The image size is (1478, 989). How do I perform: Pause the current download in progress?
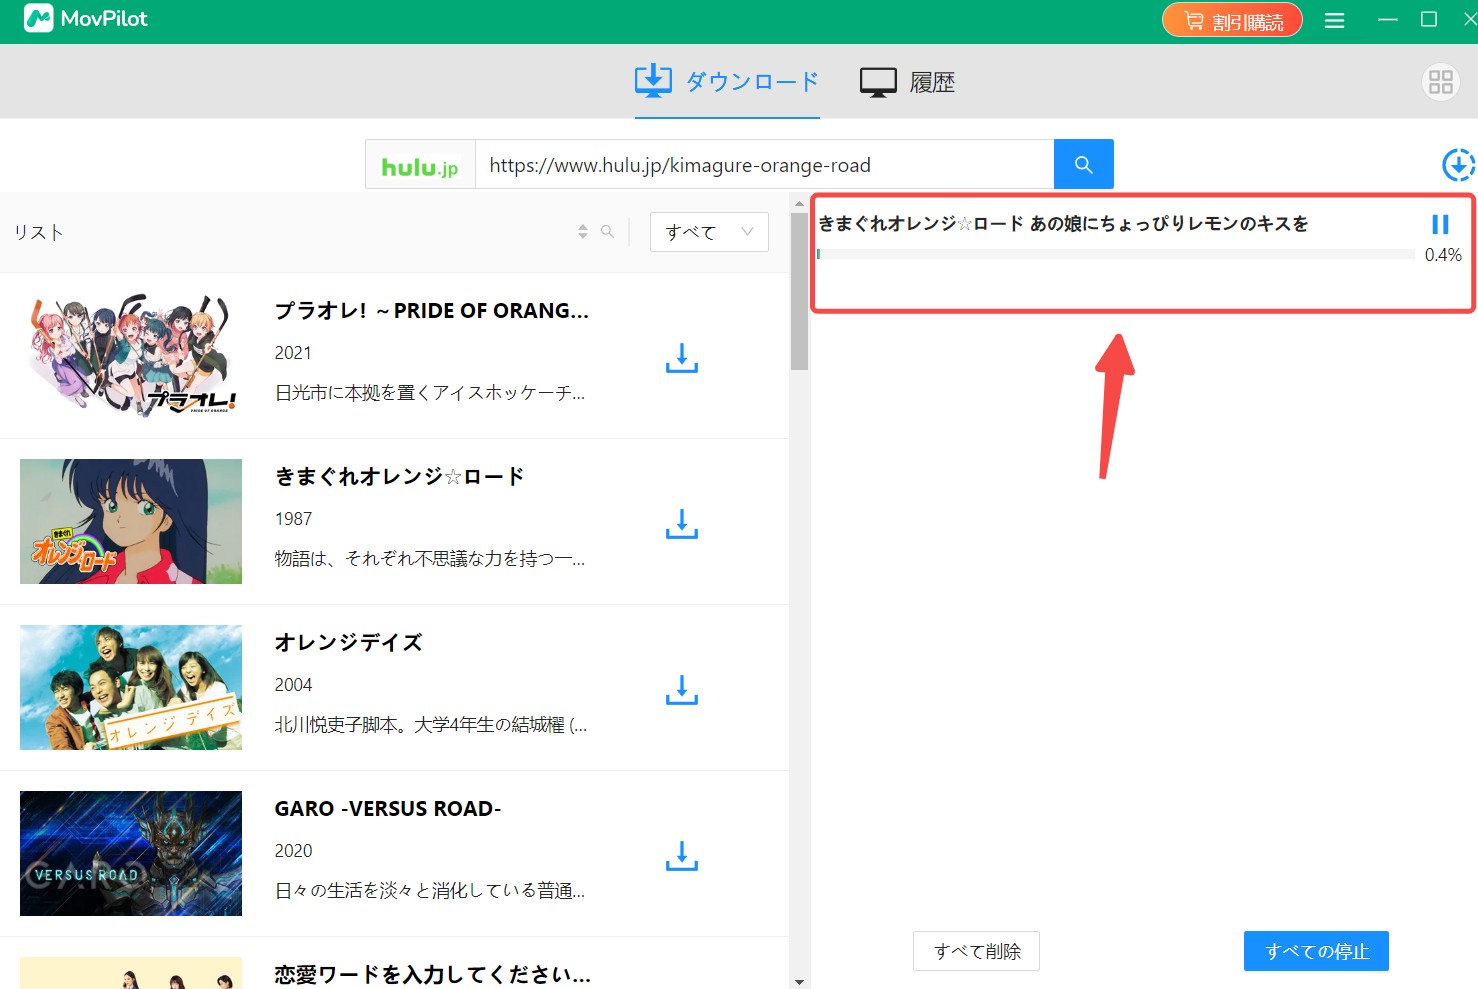pos(1440,224)
